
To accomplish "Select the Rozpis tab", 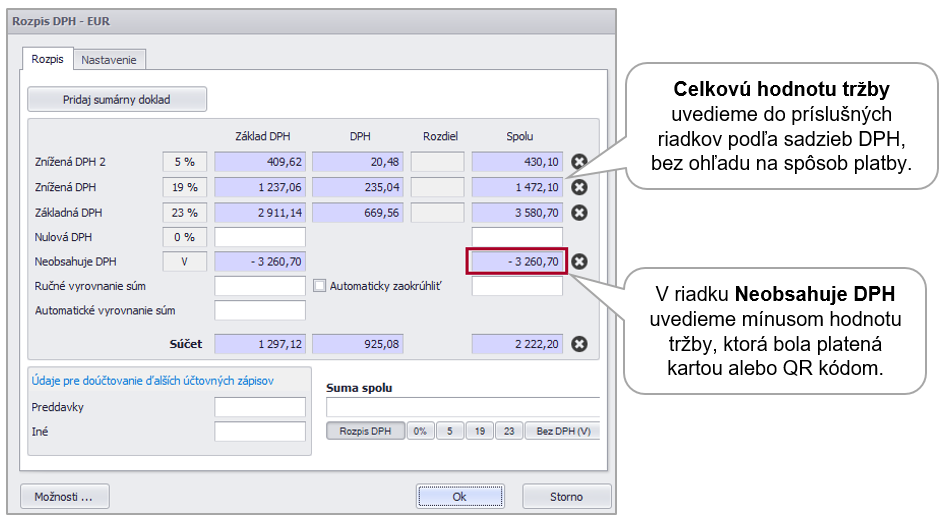I will pyautogui.click(x=47, y=60).
